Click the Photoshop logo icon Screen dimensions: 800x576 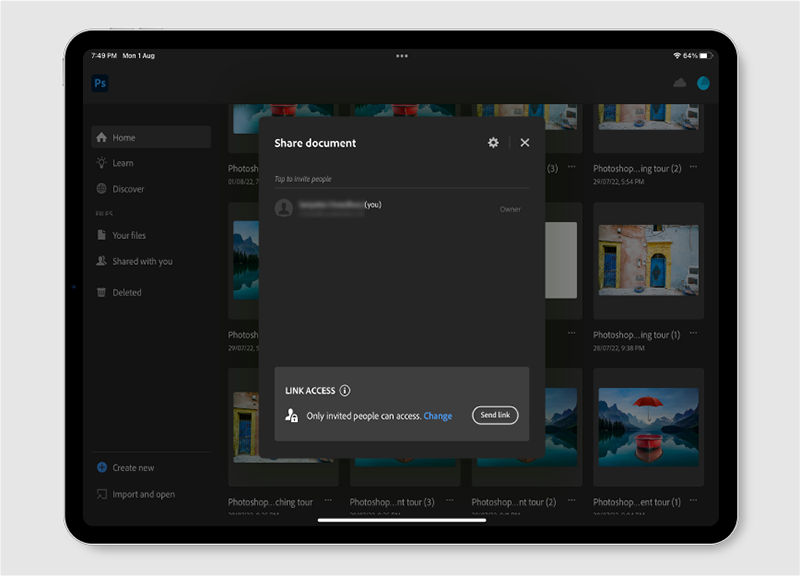point(99,83)
